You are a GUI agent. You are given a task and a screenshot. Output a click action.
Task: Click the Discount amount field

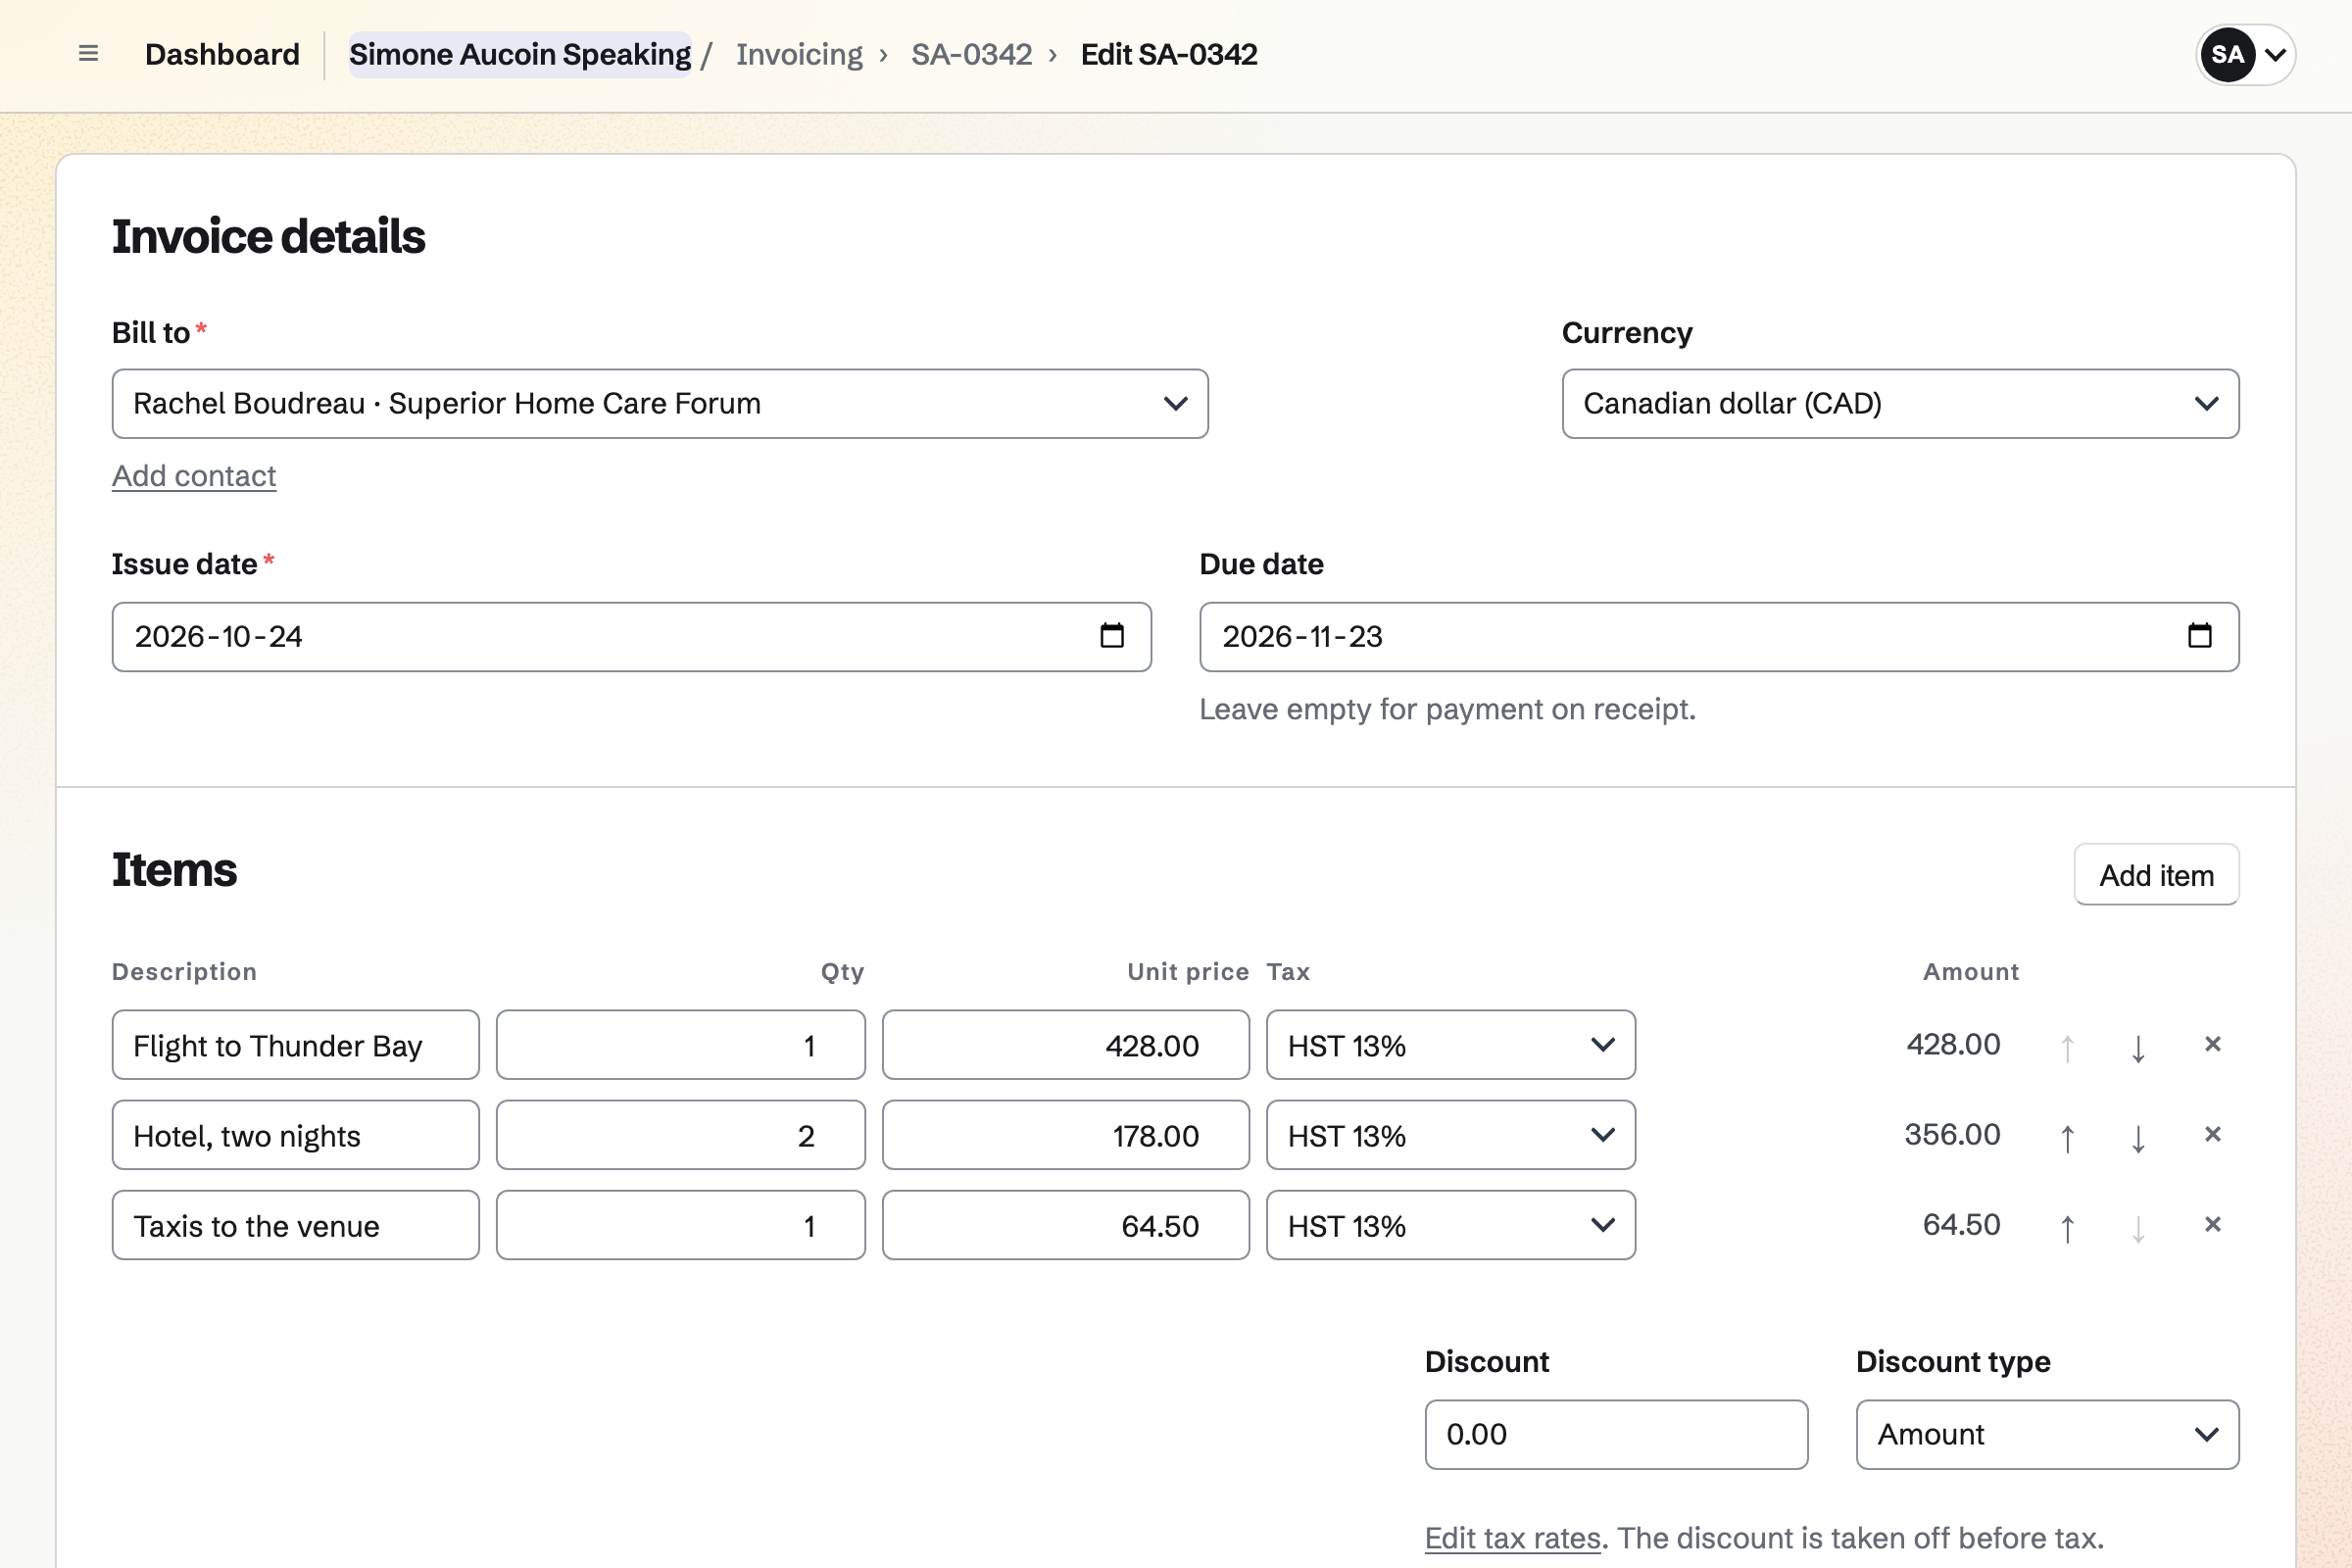tap(1616, 1434)
